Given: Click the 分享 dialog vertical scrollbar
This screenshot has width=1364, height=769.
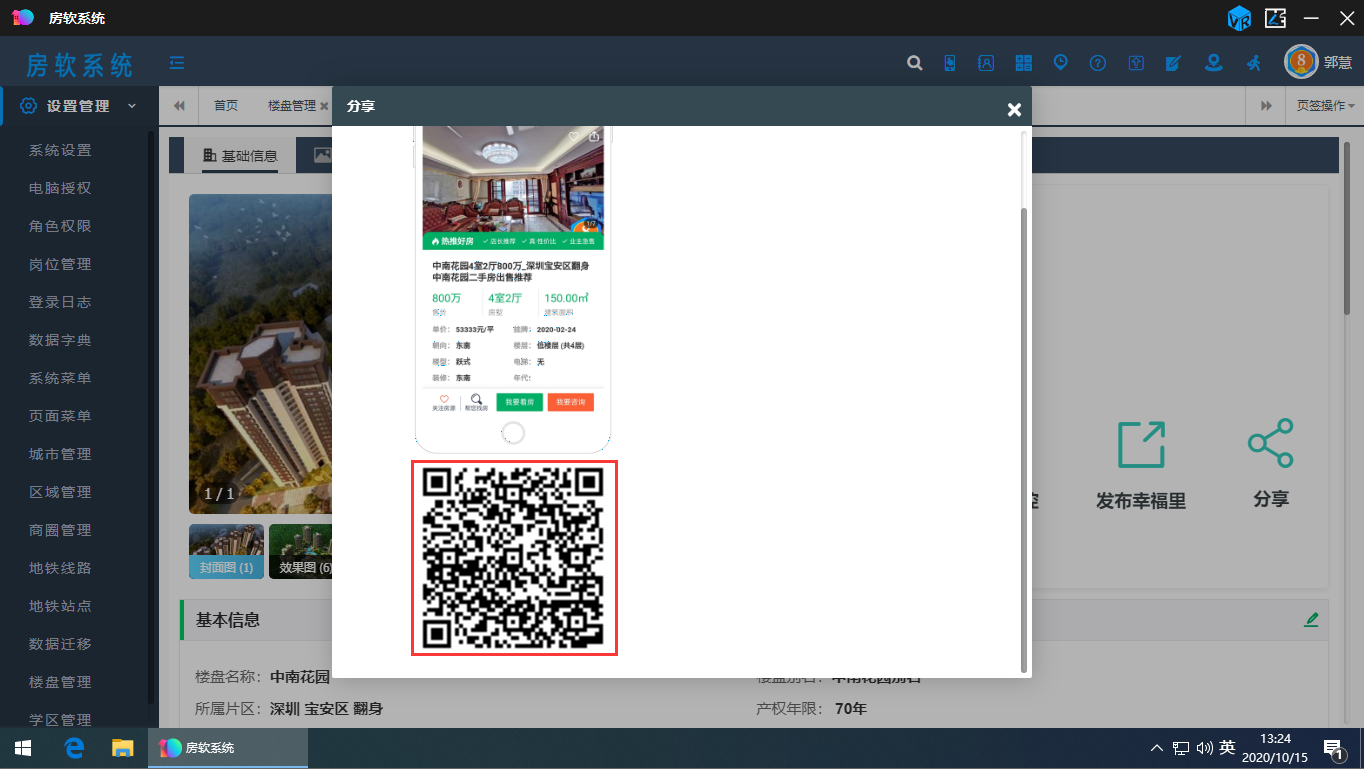Looking at the screenshot, I should click(x=1023, y=440).
